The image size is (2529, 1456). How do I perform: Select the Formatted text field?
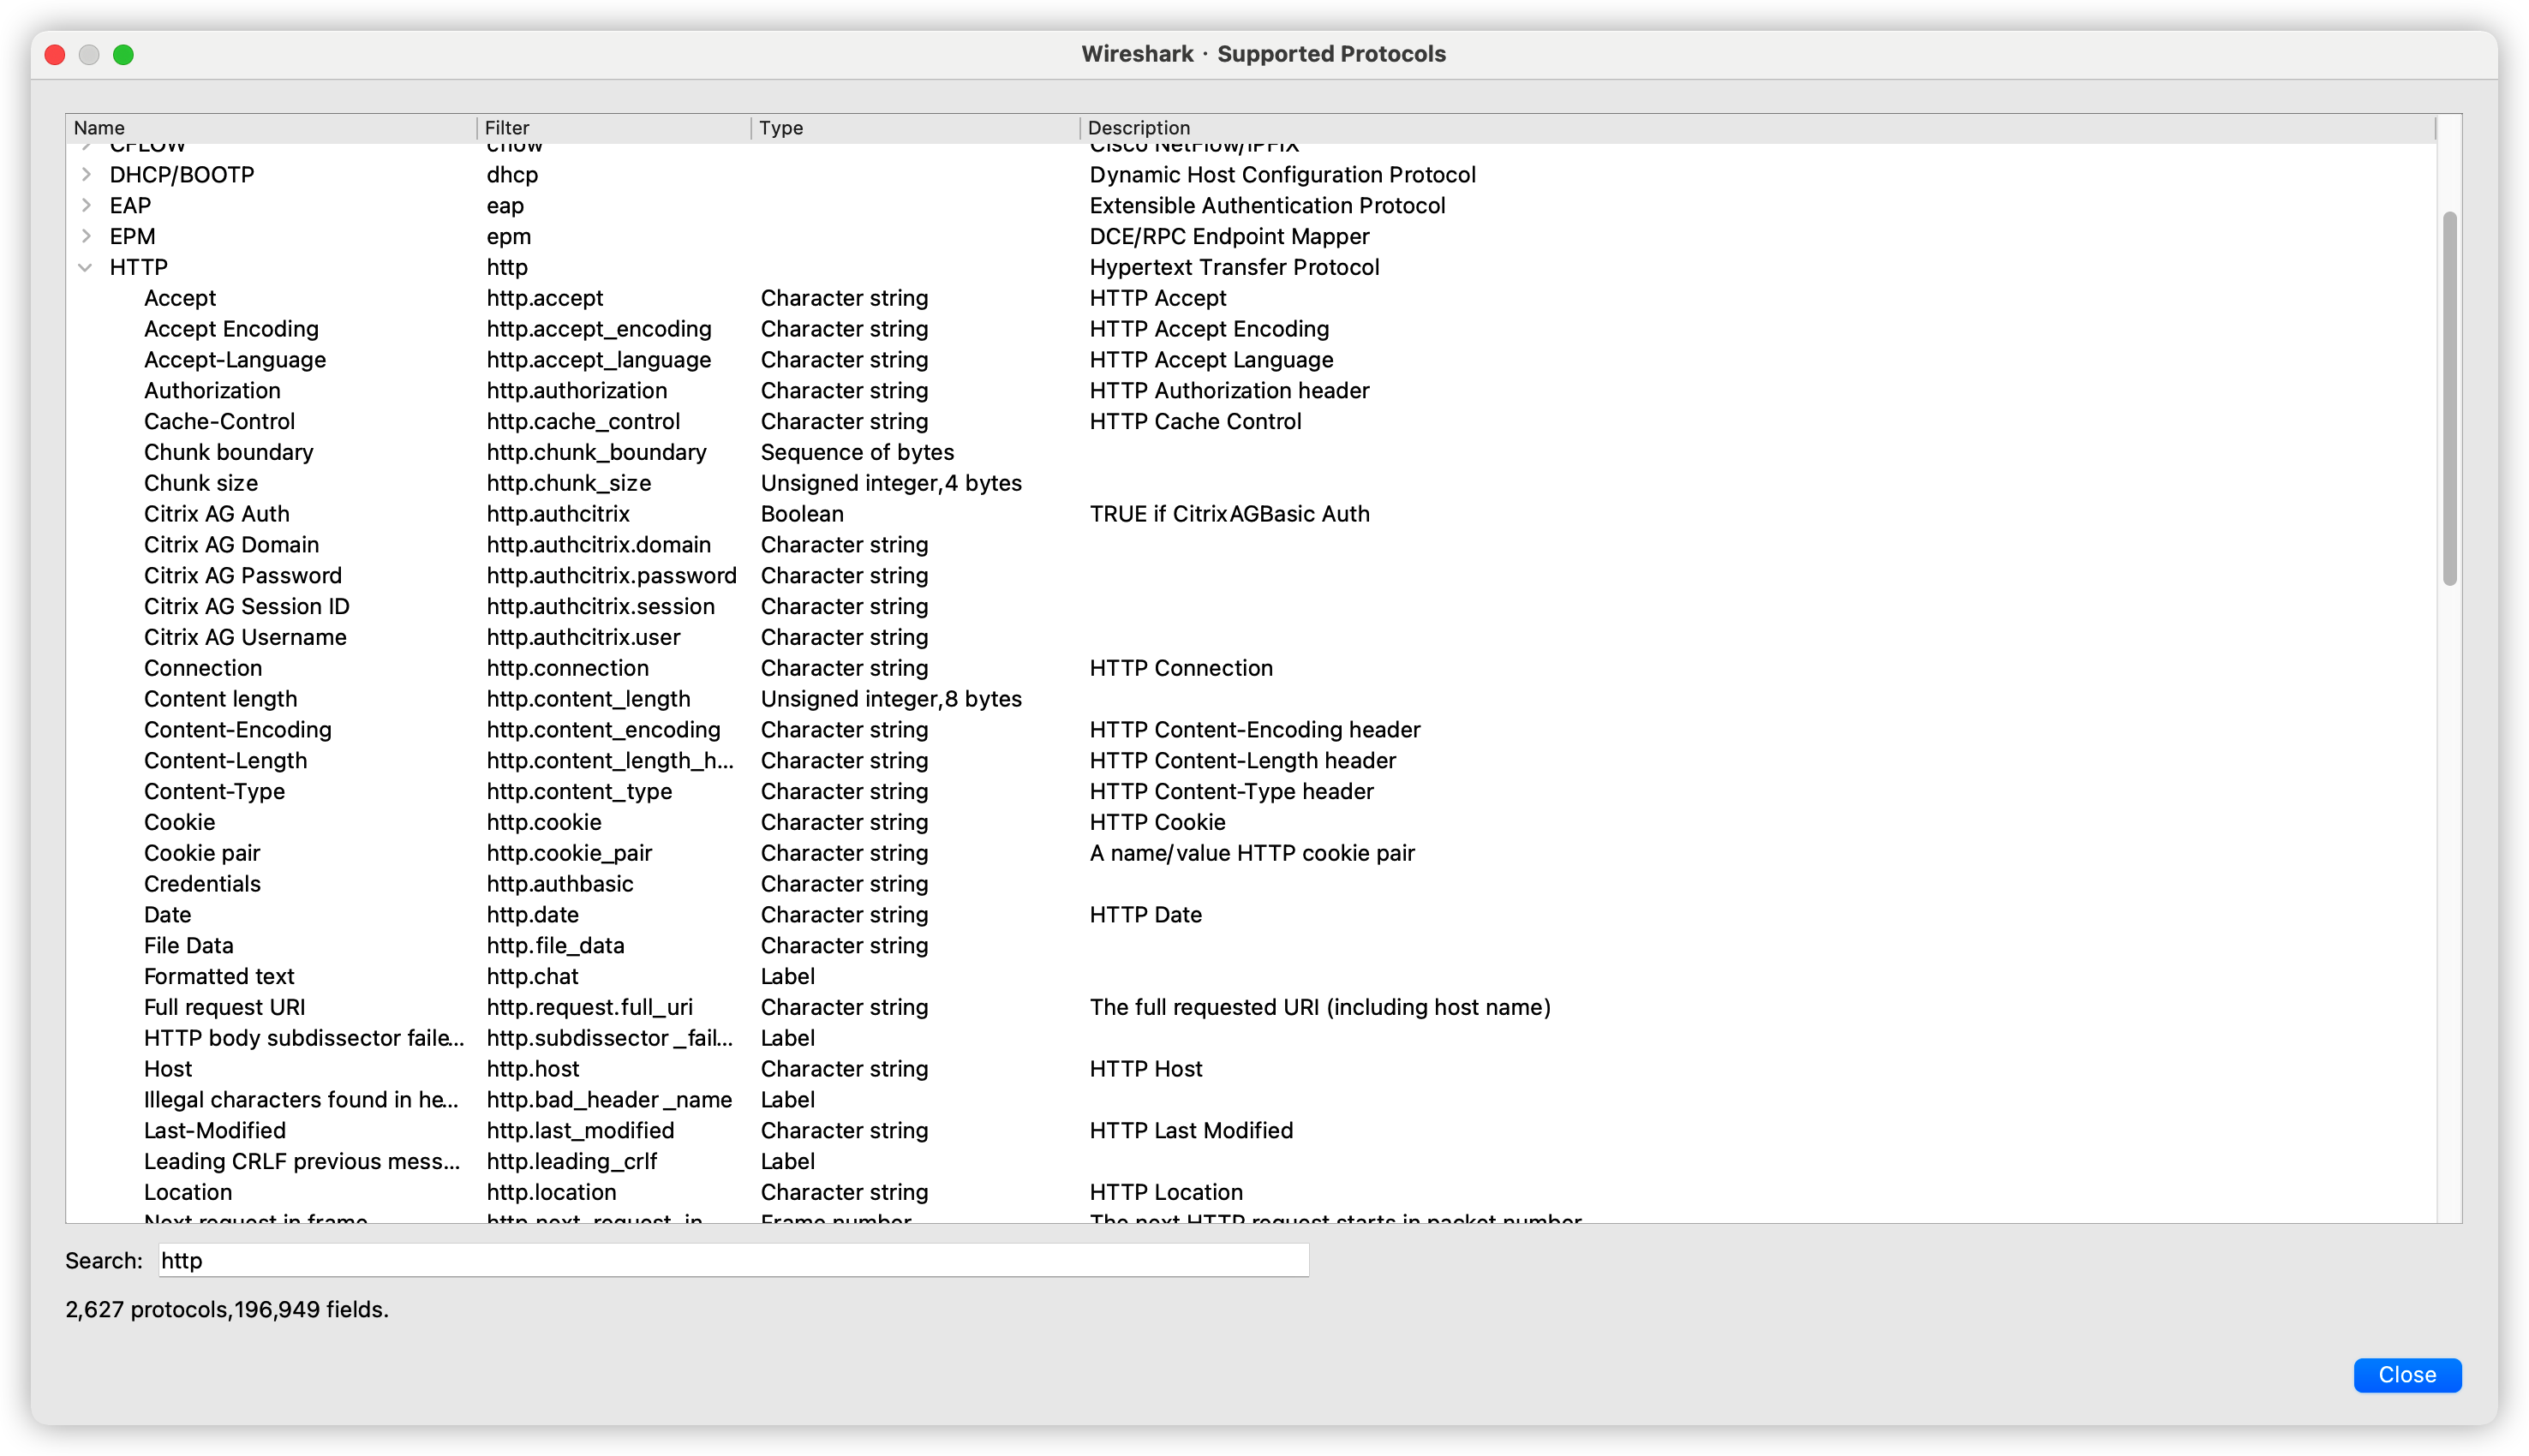point(1250,977)
